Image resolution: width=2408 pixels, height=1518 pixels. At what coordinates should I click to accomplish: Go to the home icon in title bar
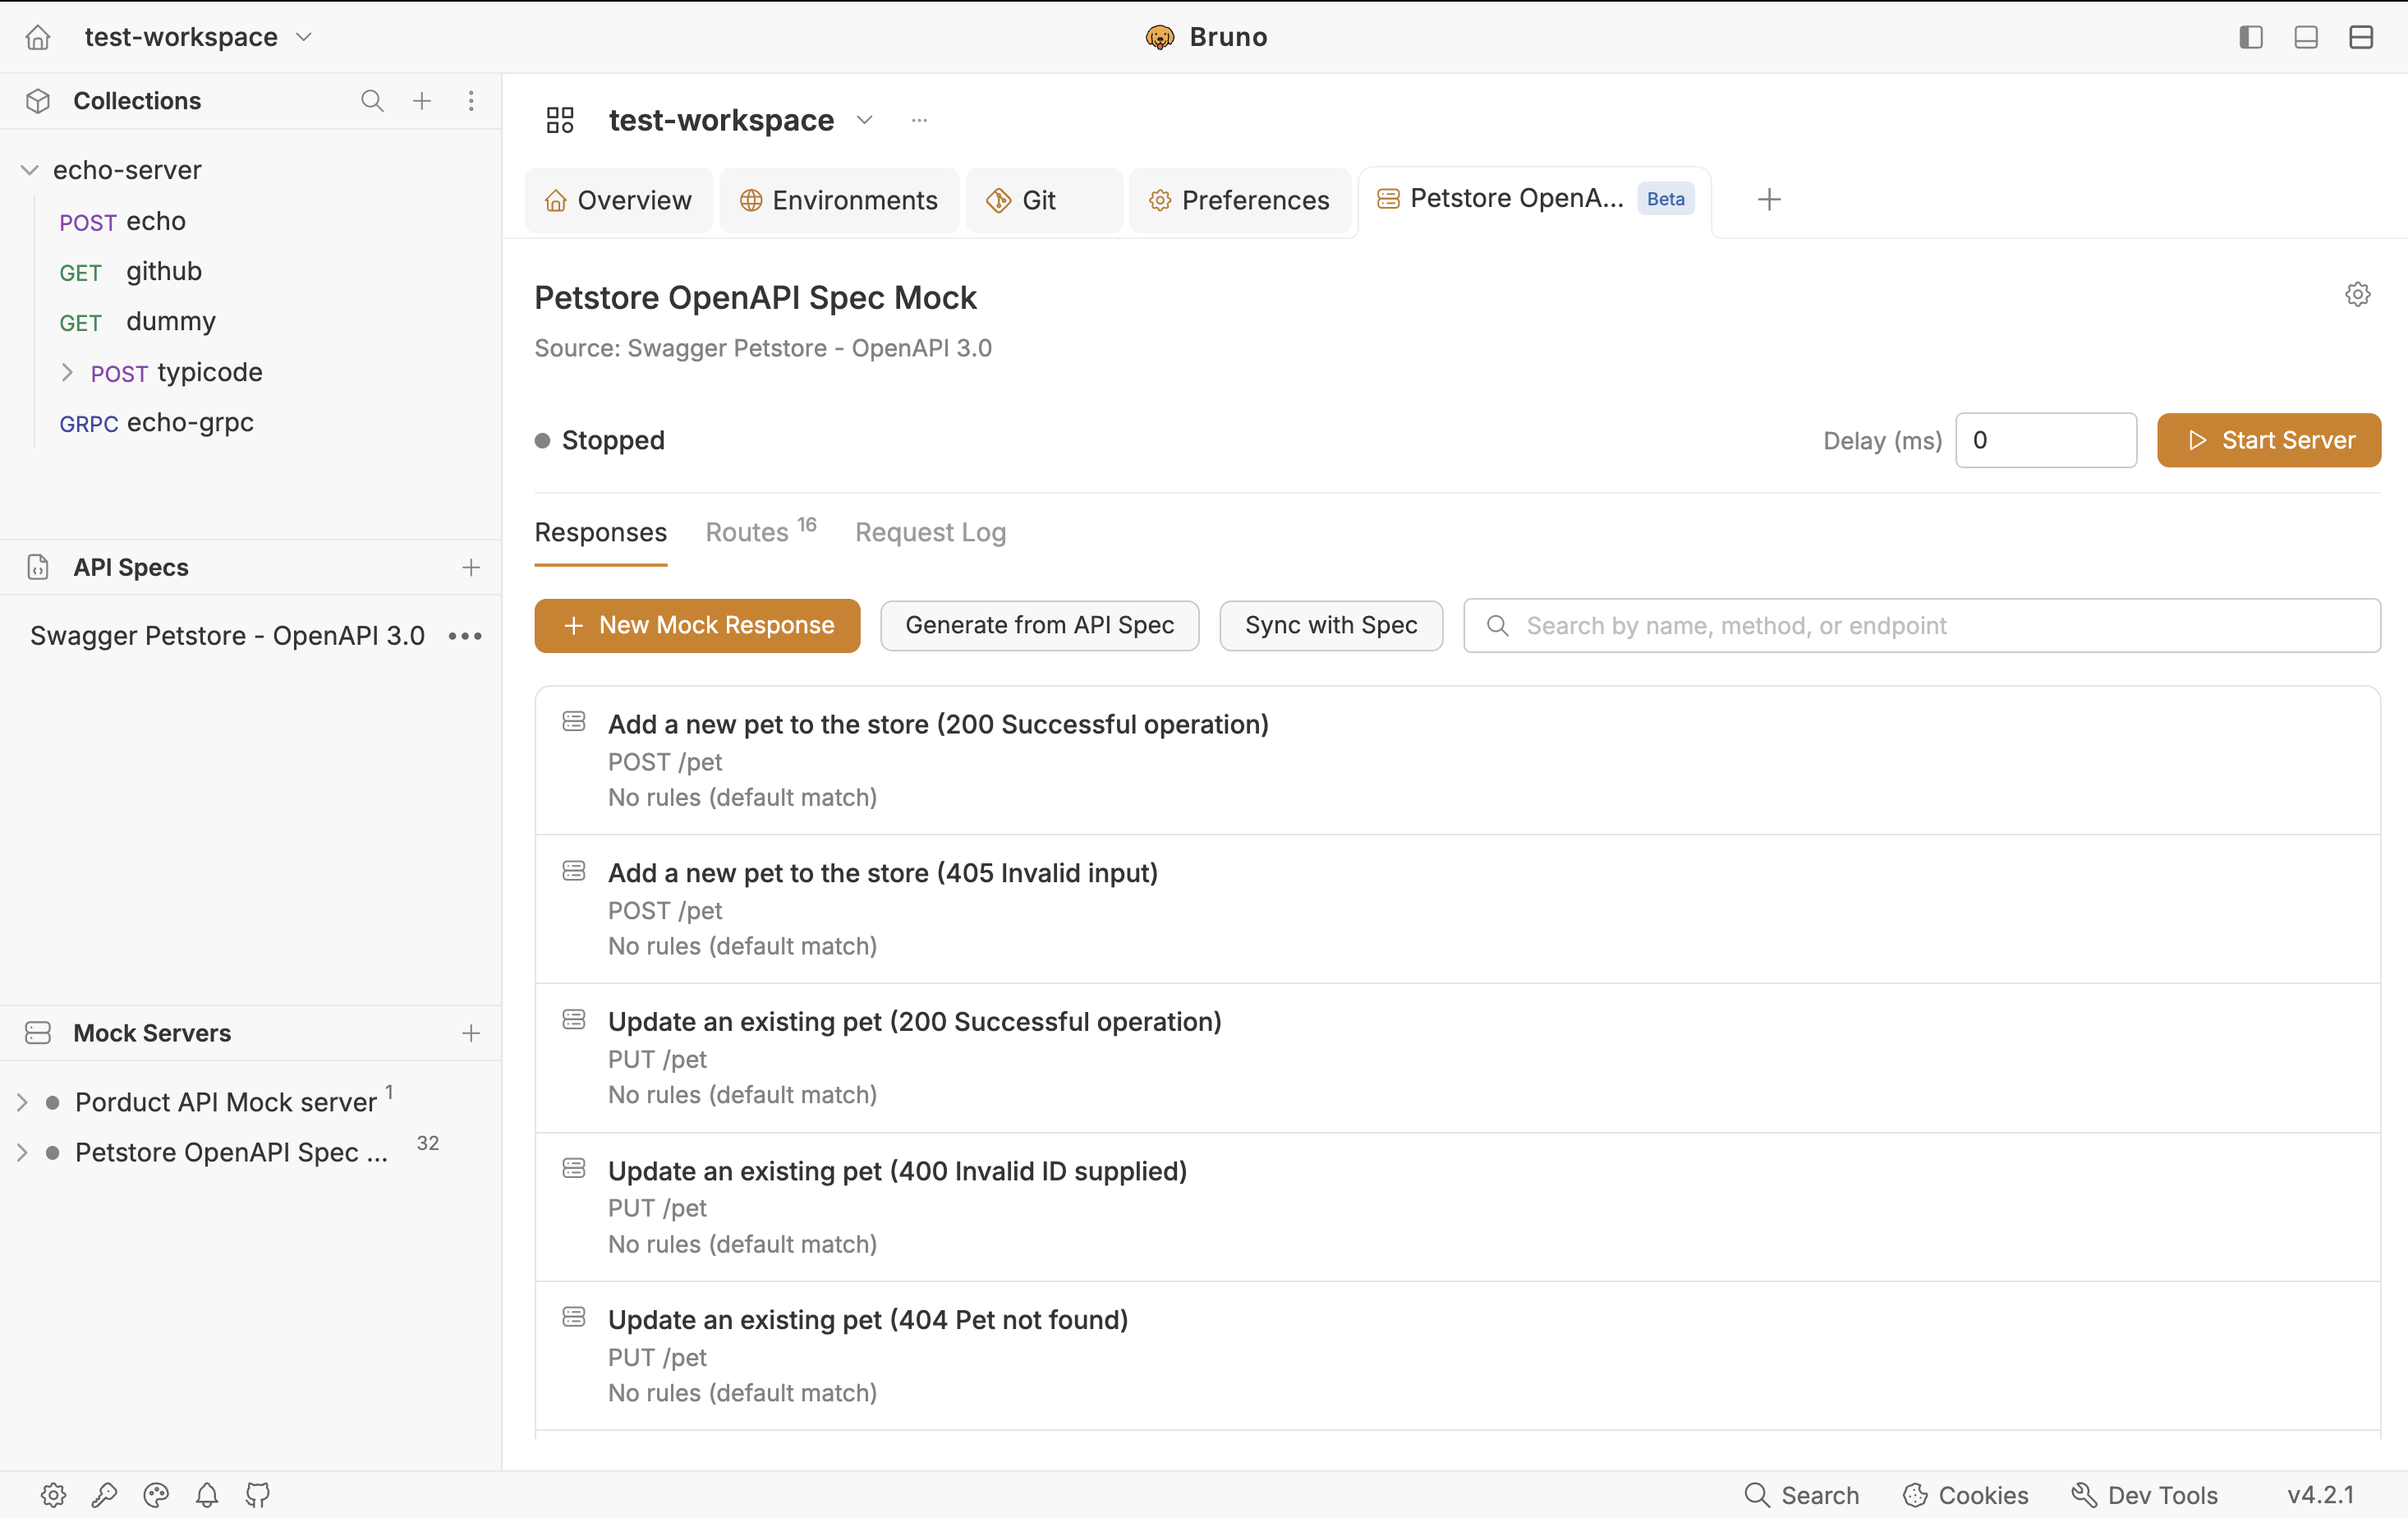(x=38, y=37)
